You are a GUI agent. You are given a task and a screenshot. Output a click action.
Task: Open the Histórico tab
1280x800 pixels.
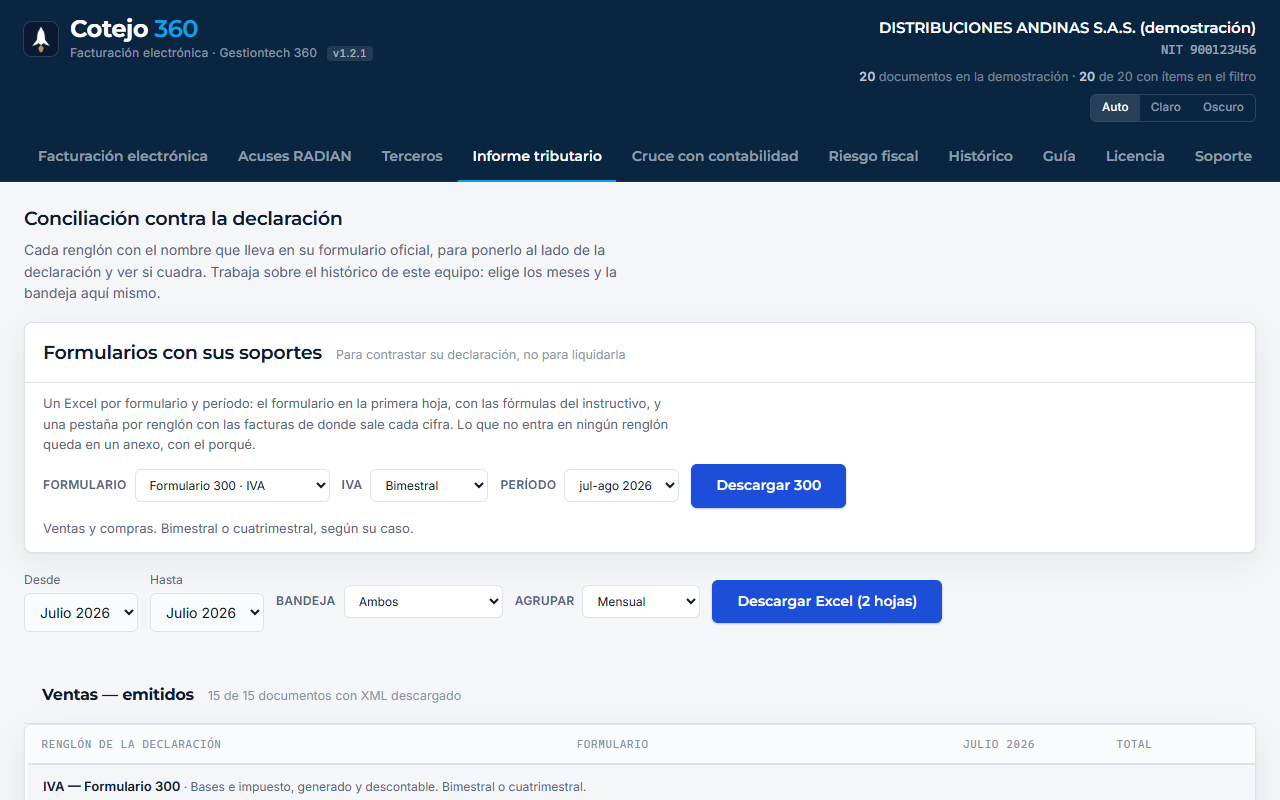pyautogui.click(x=980, y=156)
